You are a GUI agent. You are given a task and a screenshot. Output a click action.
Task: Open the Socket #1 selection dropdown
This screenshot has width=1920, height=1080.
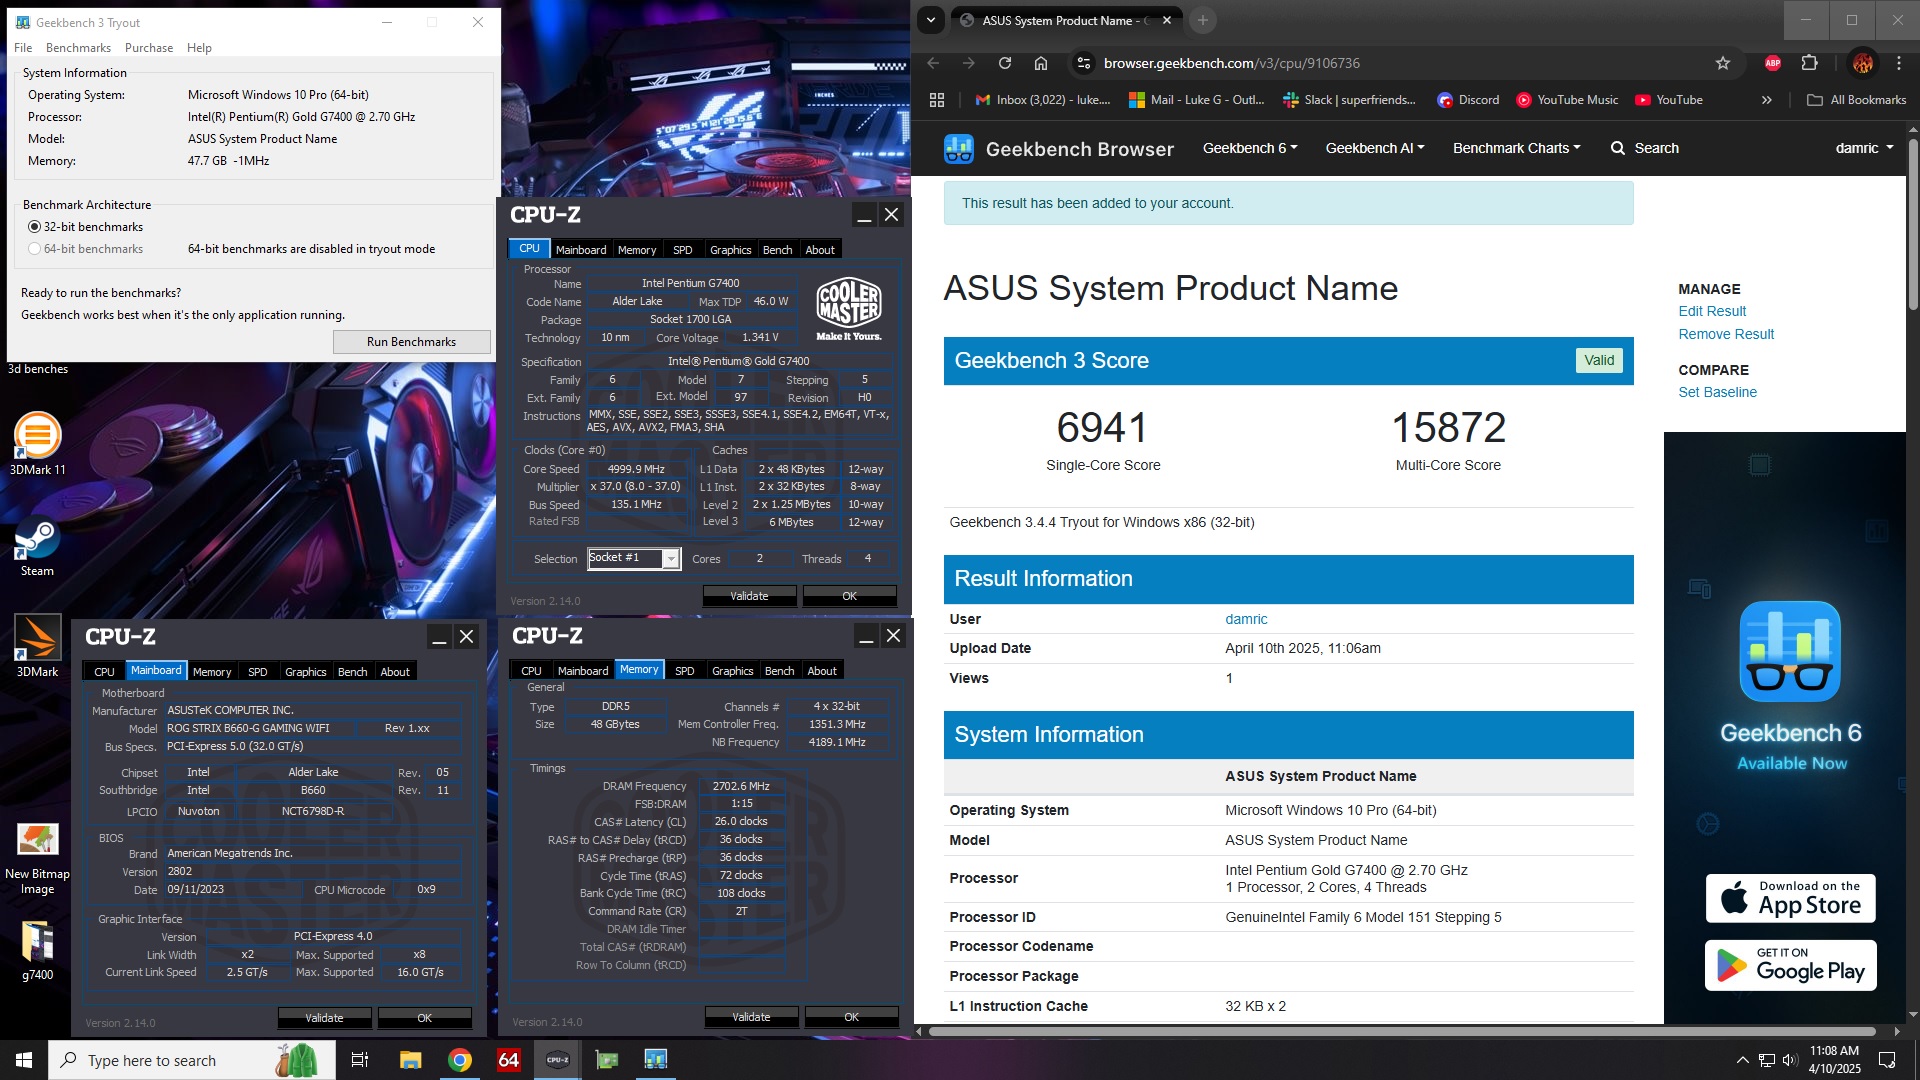click(633, 558)
